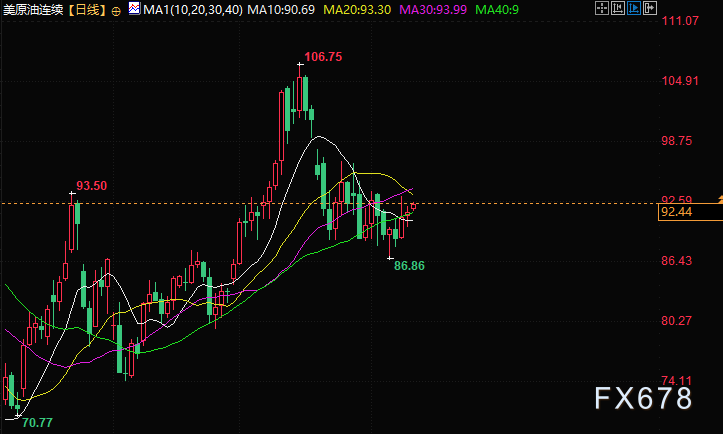This screenshot has height=434, width=723.
Task: Click the 70.77 bottom price label
Action: click(x=37, y=422)
